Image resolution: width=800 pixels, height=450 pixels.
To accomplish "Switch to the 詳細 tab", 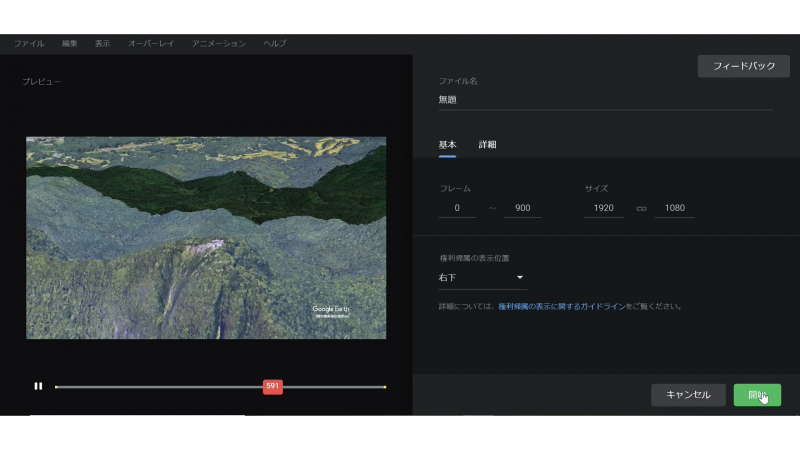I will (x=487, y=145).
